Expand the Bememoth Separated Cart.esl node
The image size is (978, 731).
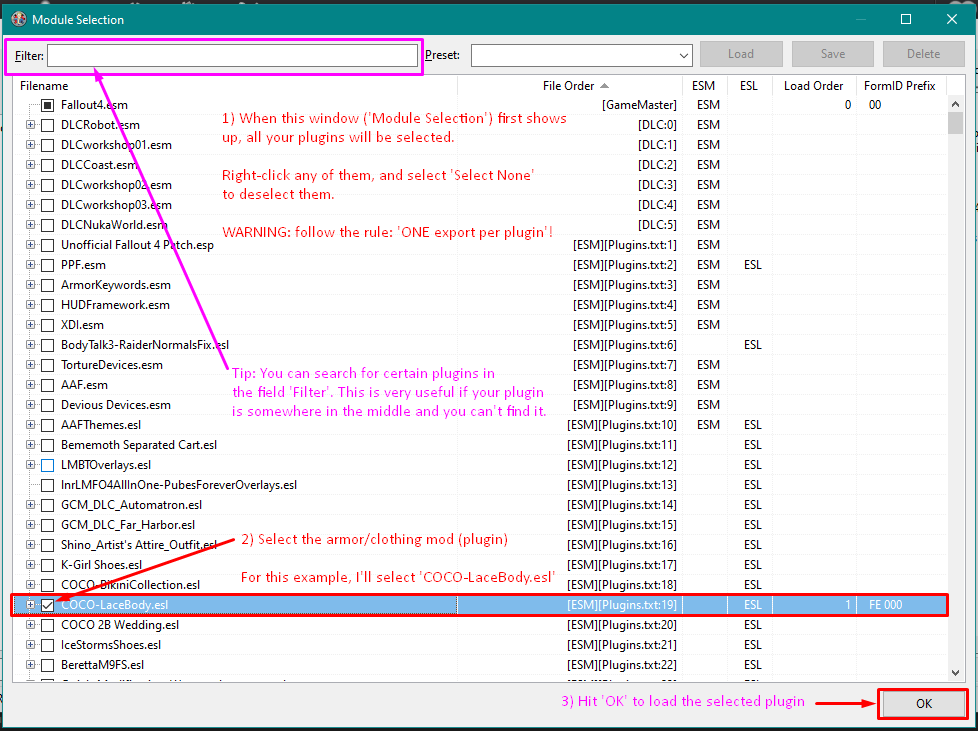(30, 445)
